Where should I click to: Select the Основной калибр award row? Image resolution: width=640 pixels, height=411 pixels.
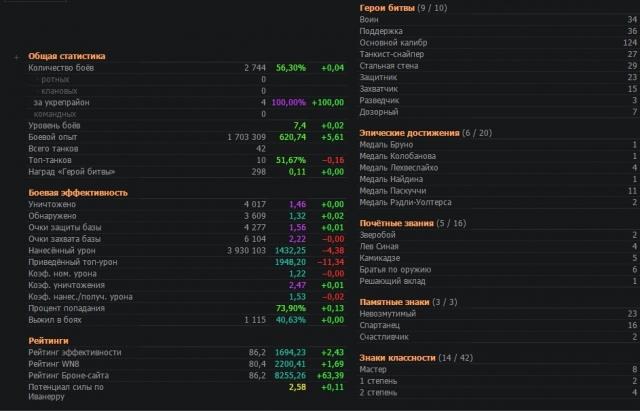(x=396, y=42)
